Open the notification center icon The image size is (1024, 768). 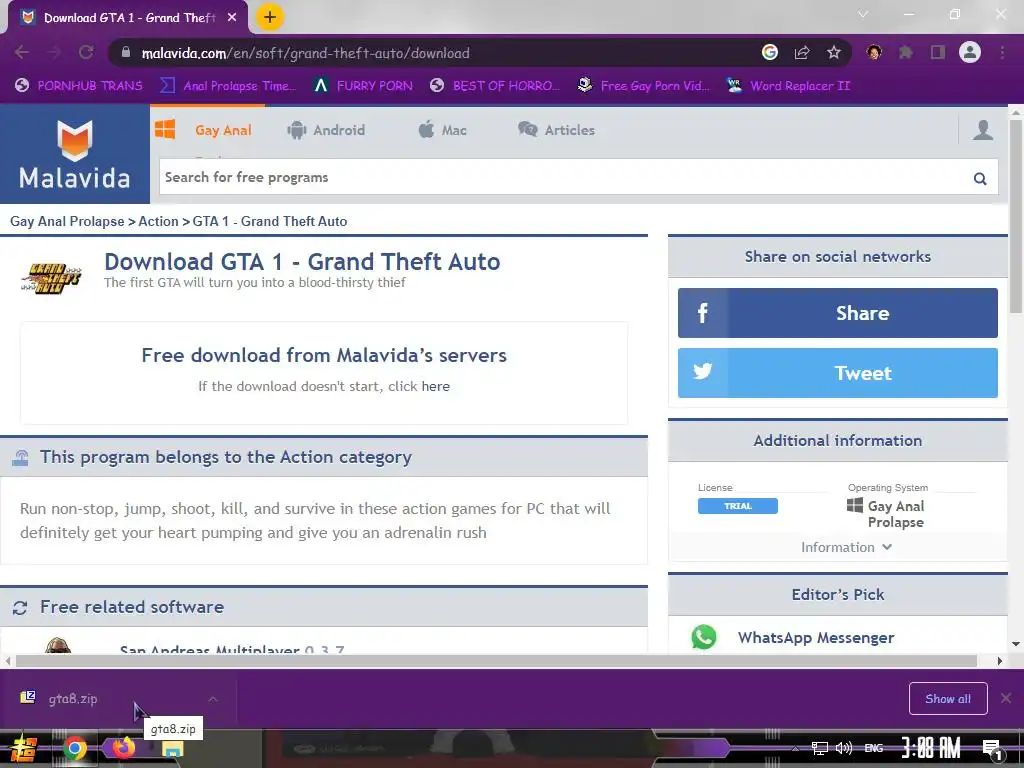[x=992, y=750]
